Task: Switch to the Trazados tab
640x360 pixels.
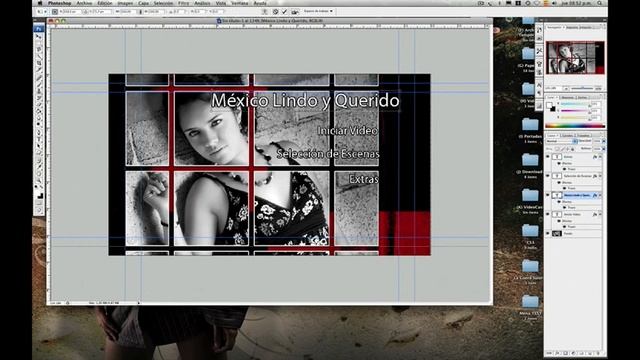Action: [x=583, y=136]
